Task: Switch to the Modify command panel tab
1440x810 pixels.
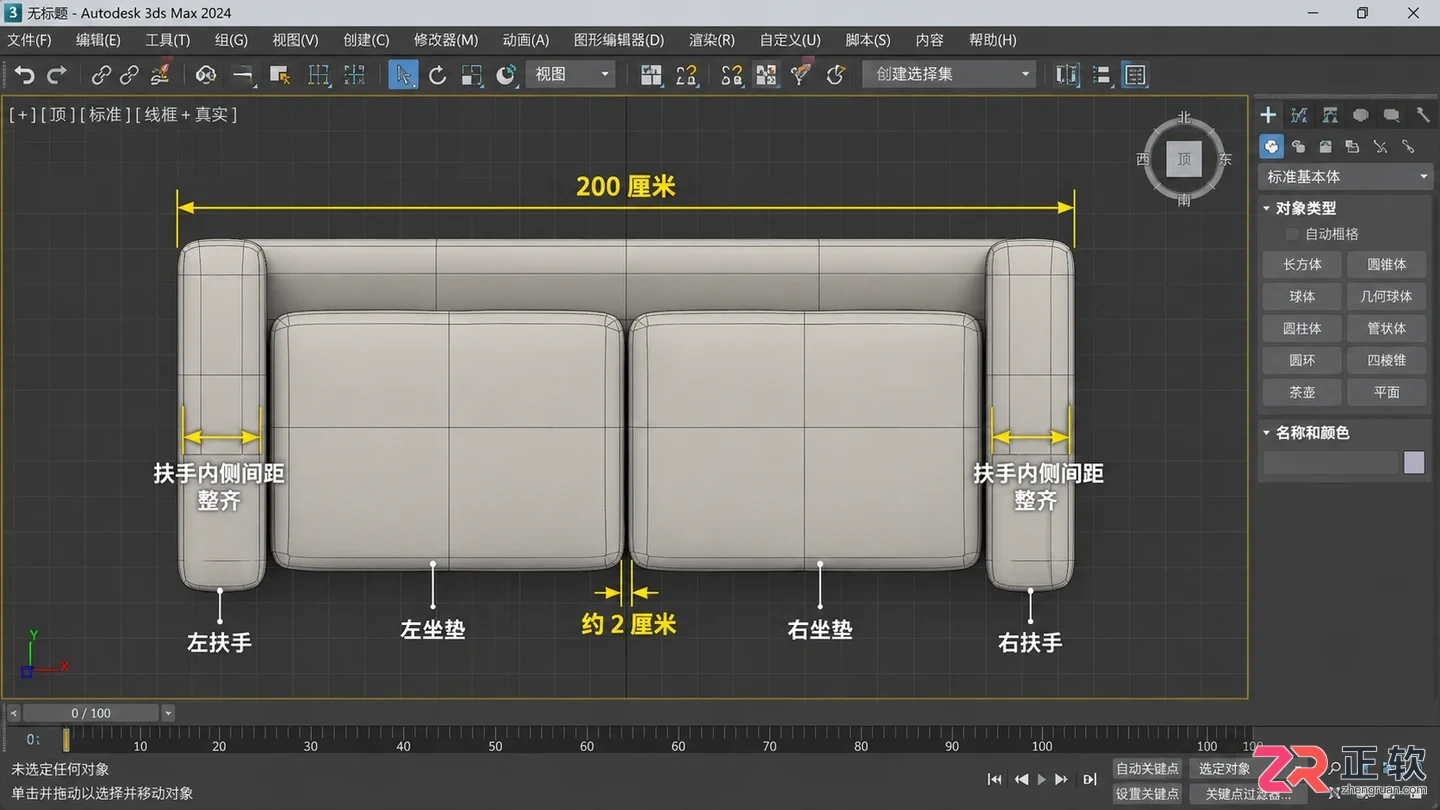Action: tap(1299, 115)
